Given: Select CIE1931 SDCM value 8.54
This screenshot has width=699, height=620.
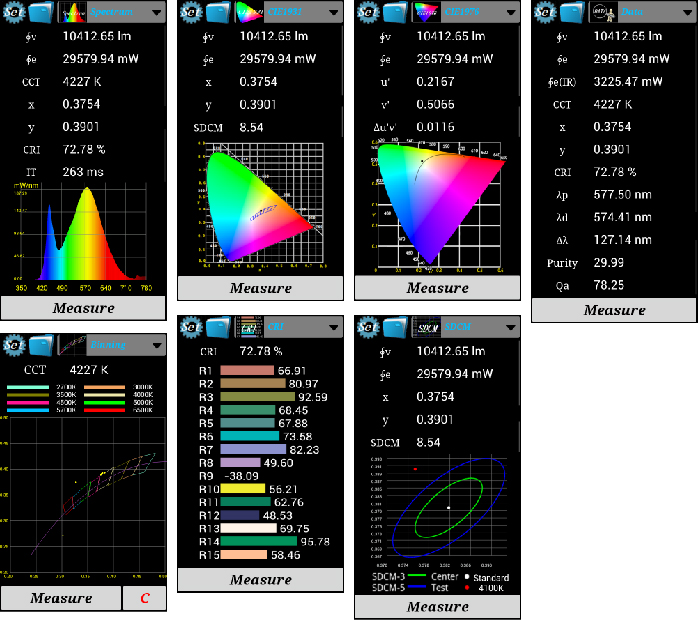Looking at the screenshot, I should [x=251, y=127].
